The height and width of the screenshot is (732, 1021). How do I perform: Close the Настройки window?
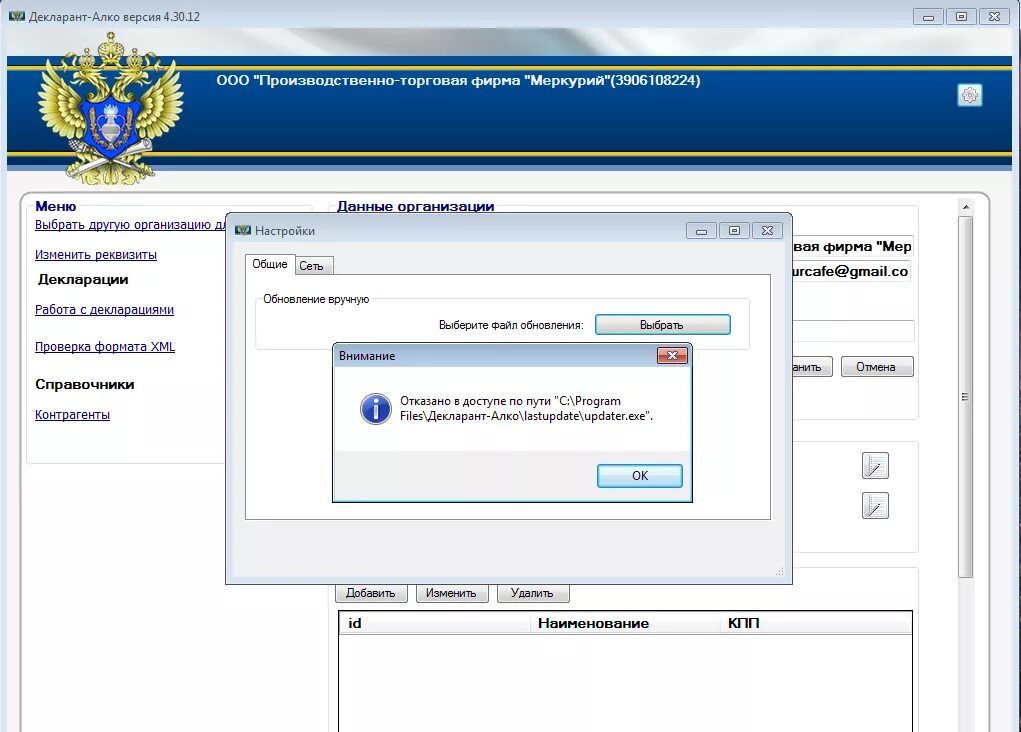(x=767, y=231)
